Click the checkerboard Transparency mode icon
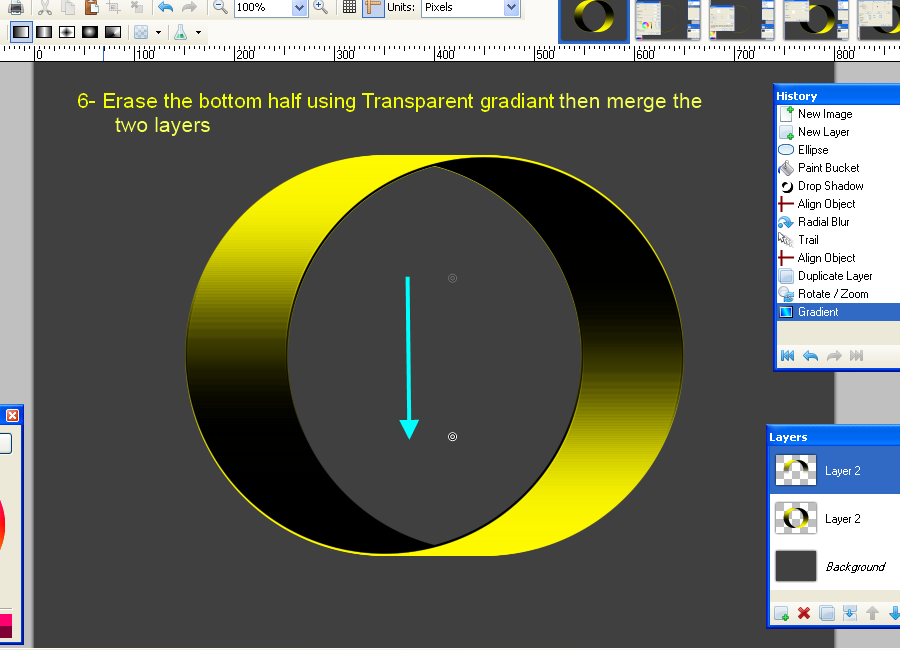Screen dimensions: 900x650 click(141, 32)
